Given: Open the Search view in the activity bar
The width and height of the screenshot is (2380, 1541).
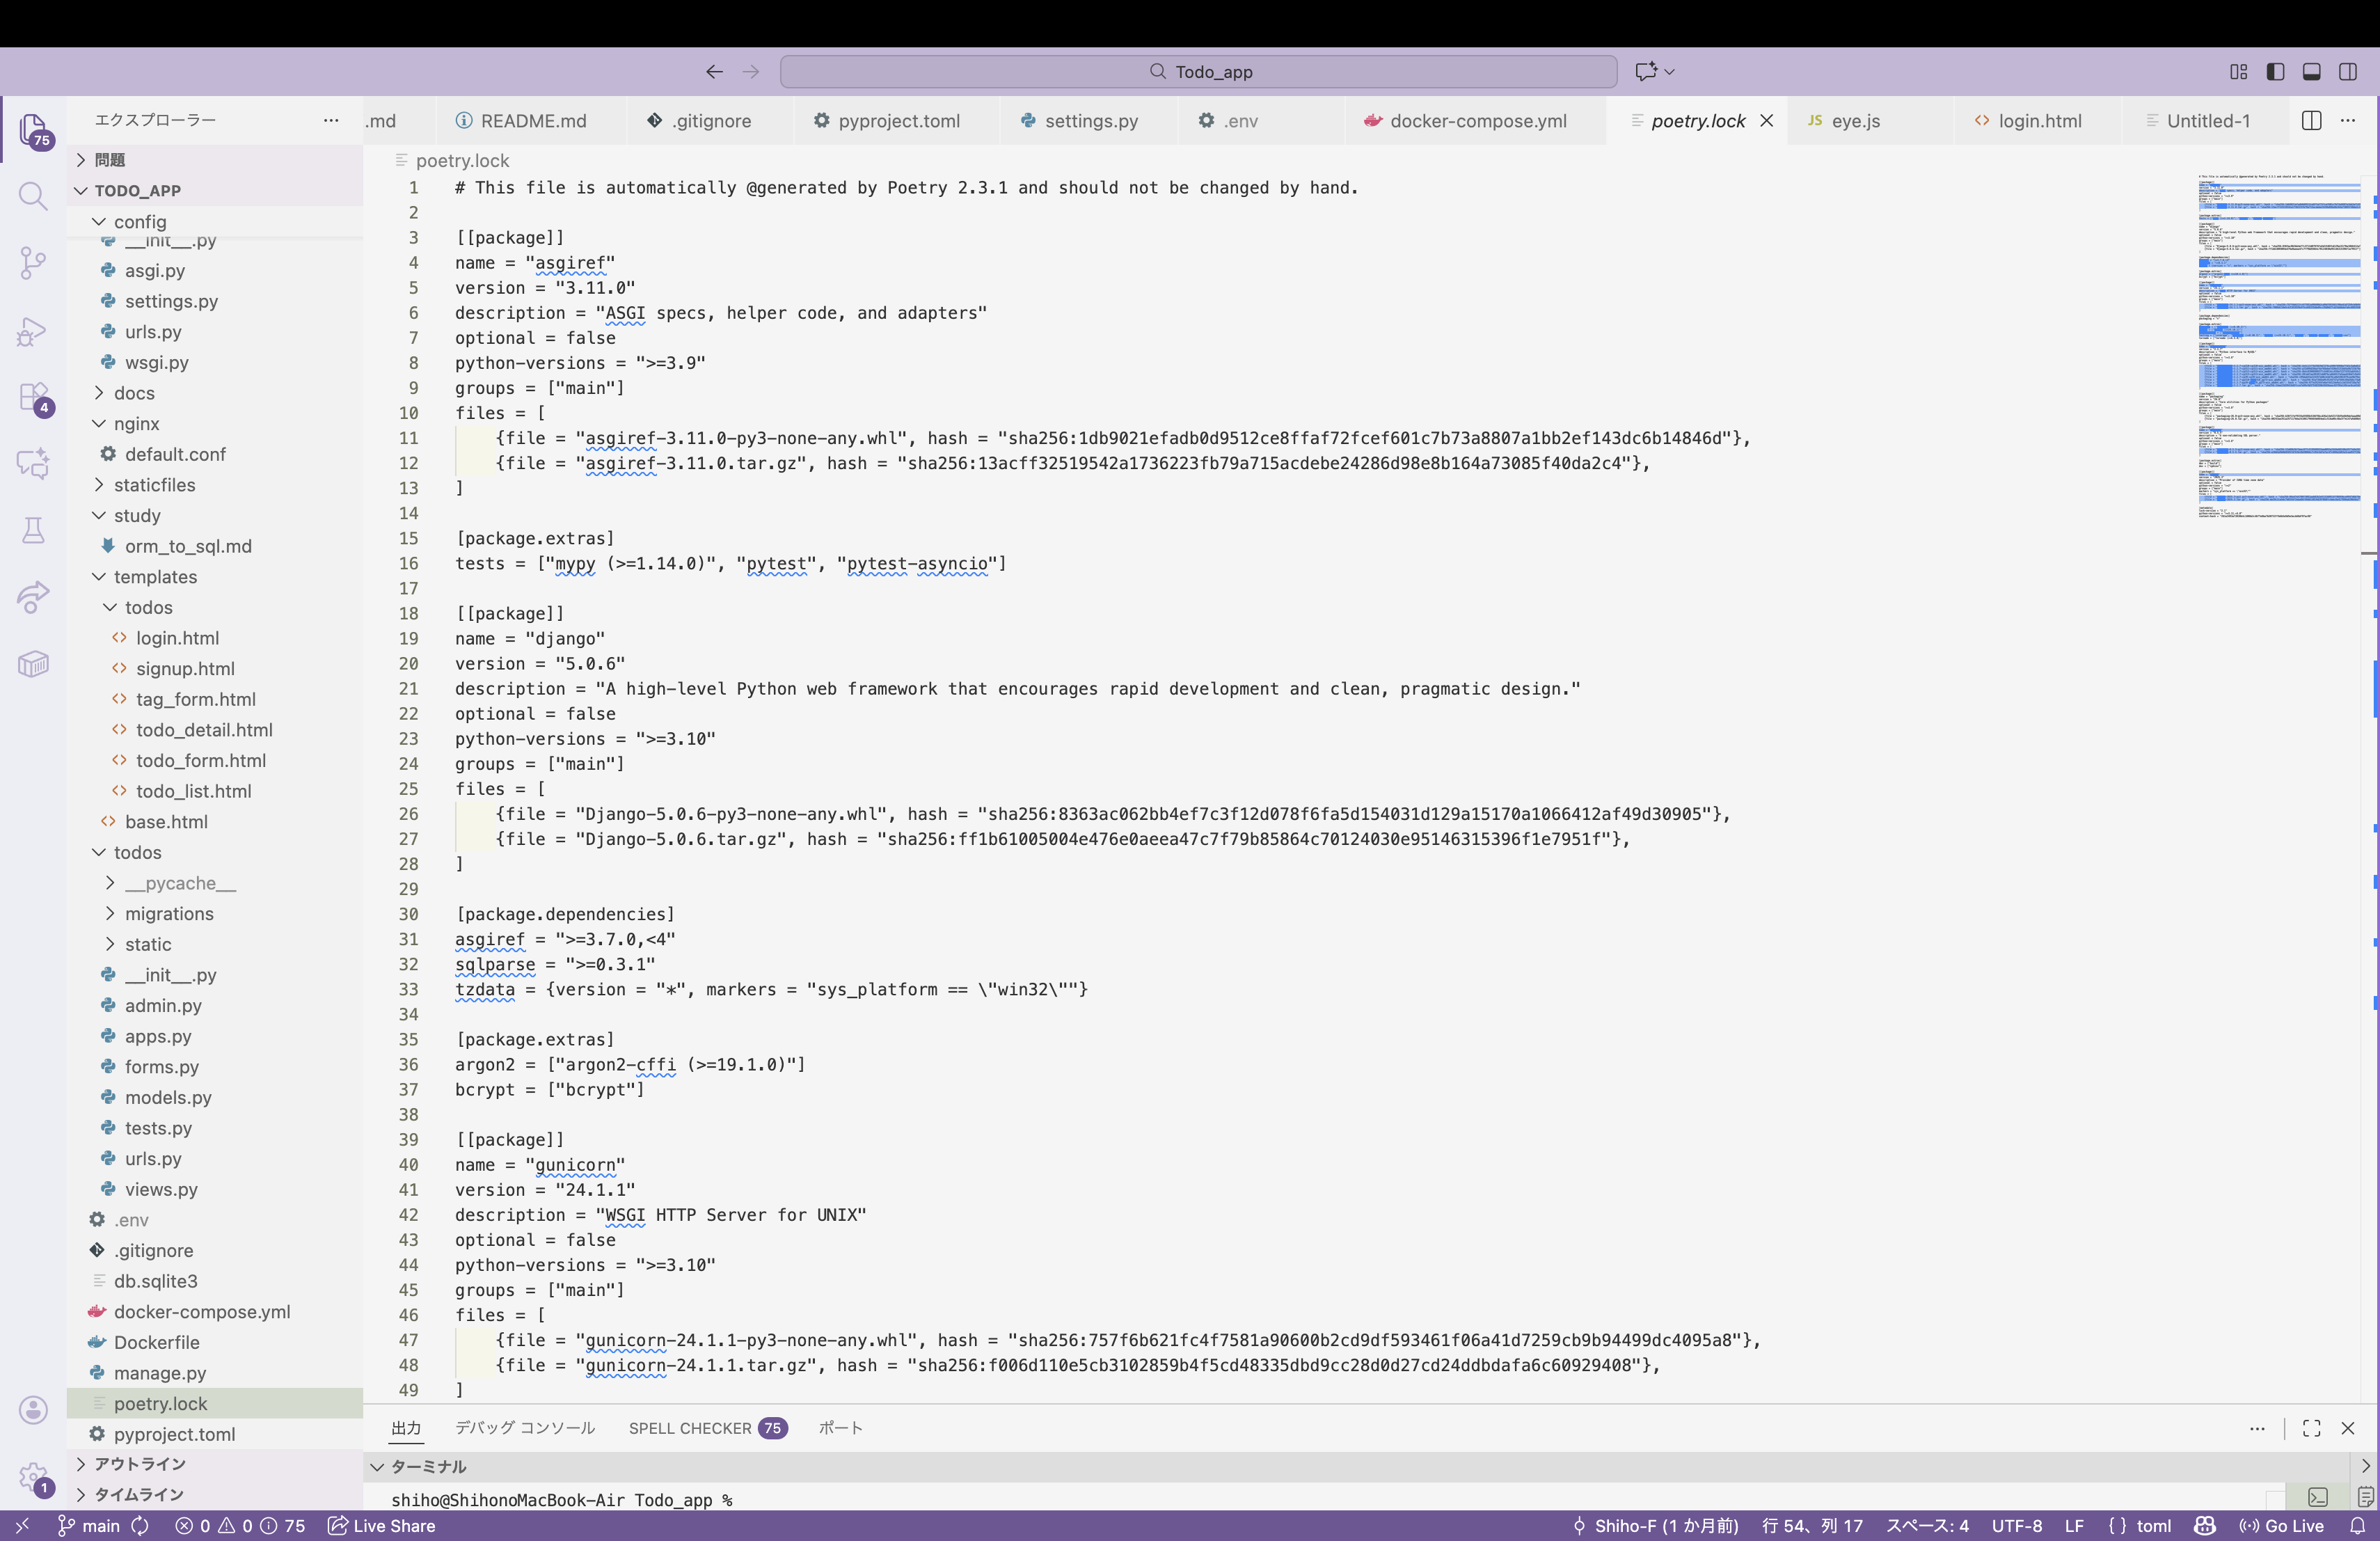Looking at the screenshot, I should [x=33, y=196].
